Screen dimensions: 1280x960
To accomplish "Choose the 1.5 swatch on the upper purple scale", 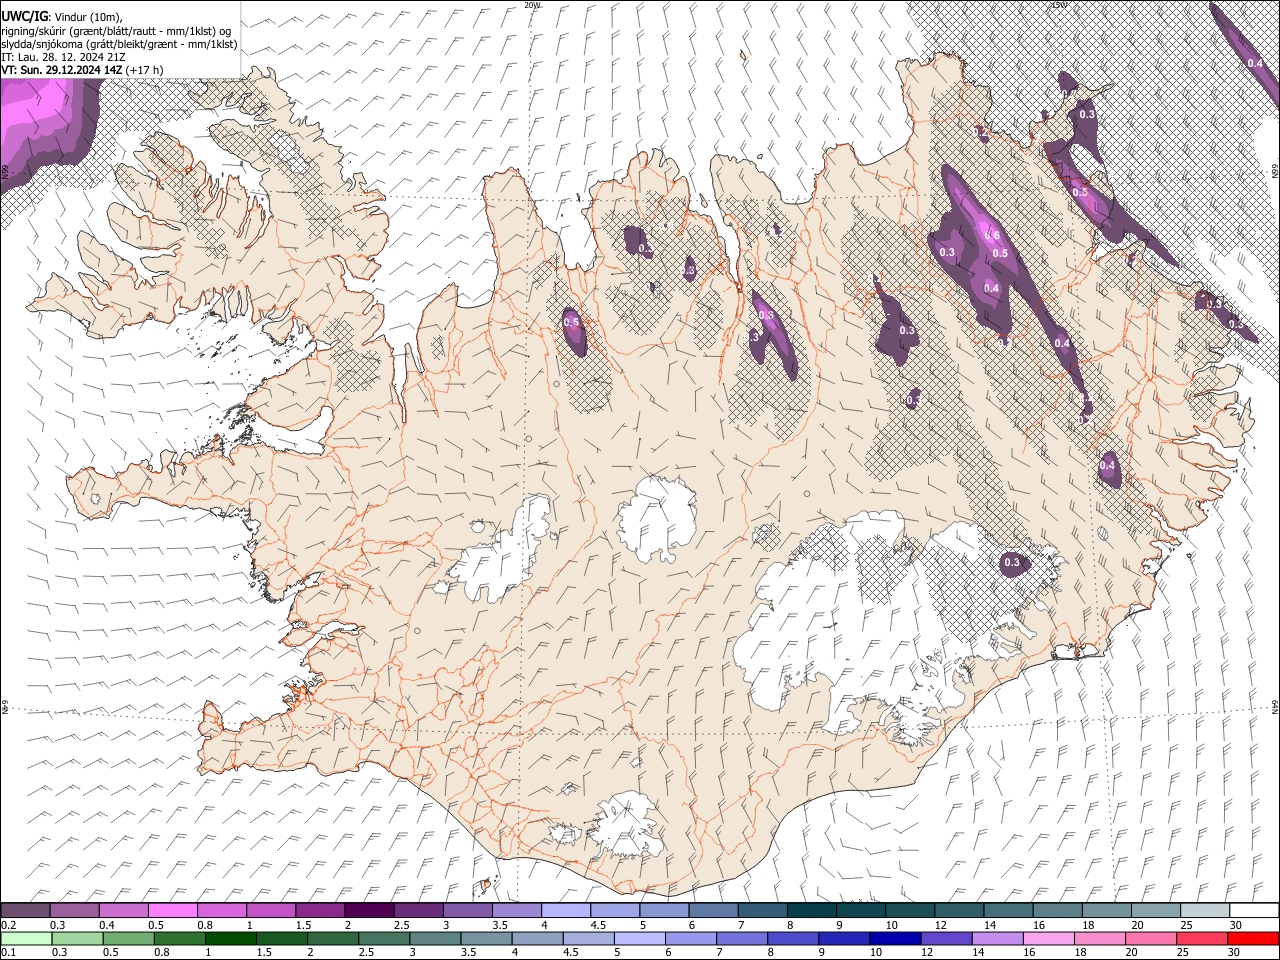I will 320,911.
